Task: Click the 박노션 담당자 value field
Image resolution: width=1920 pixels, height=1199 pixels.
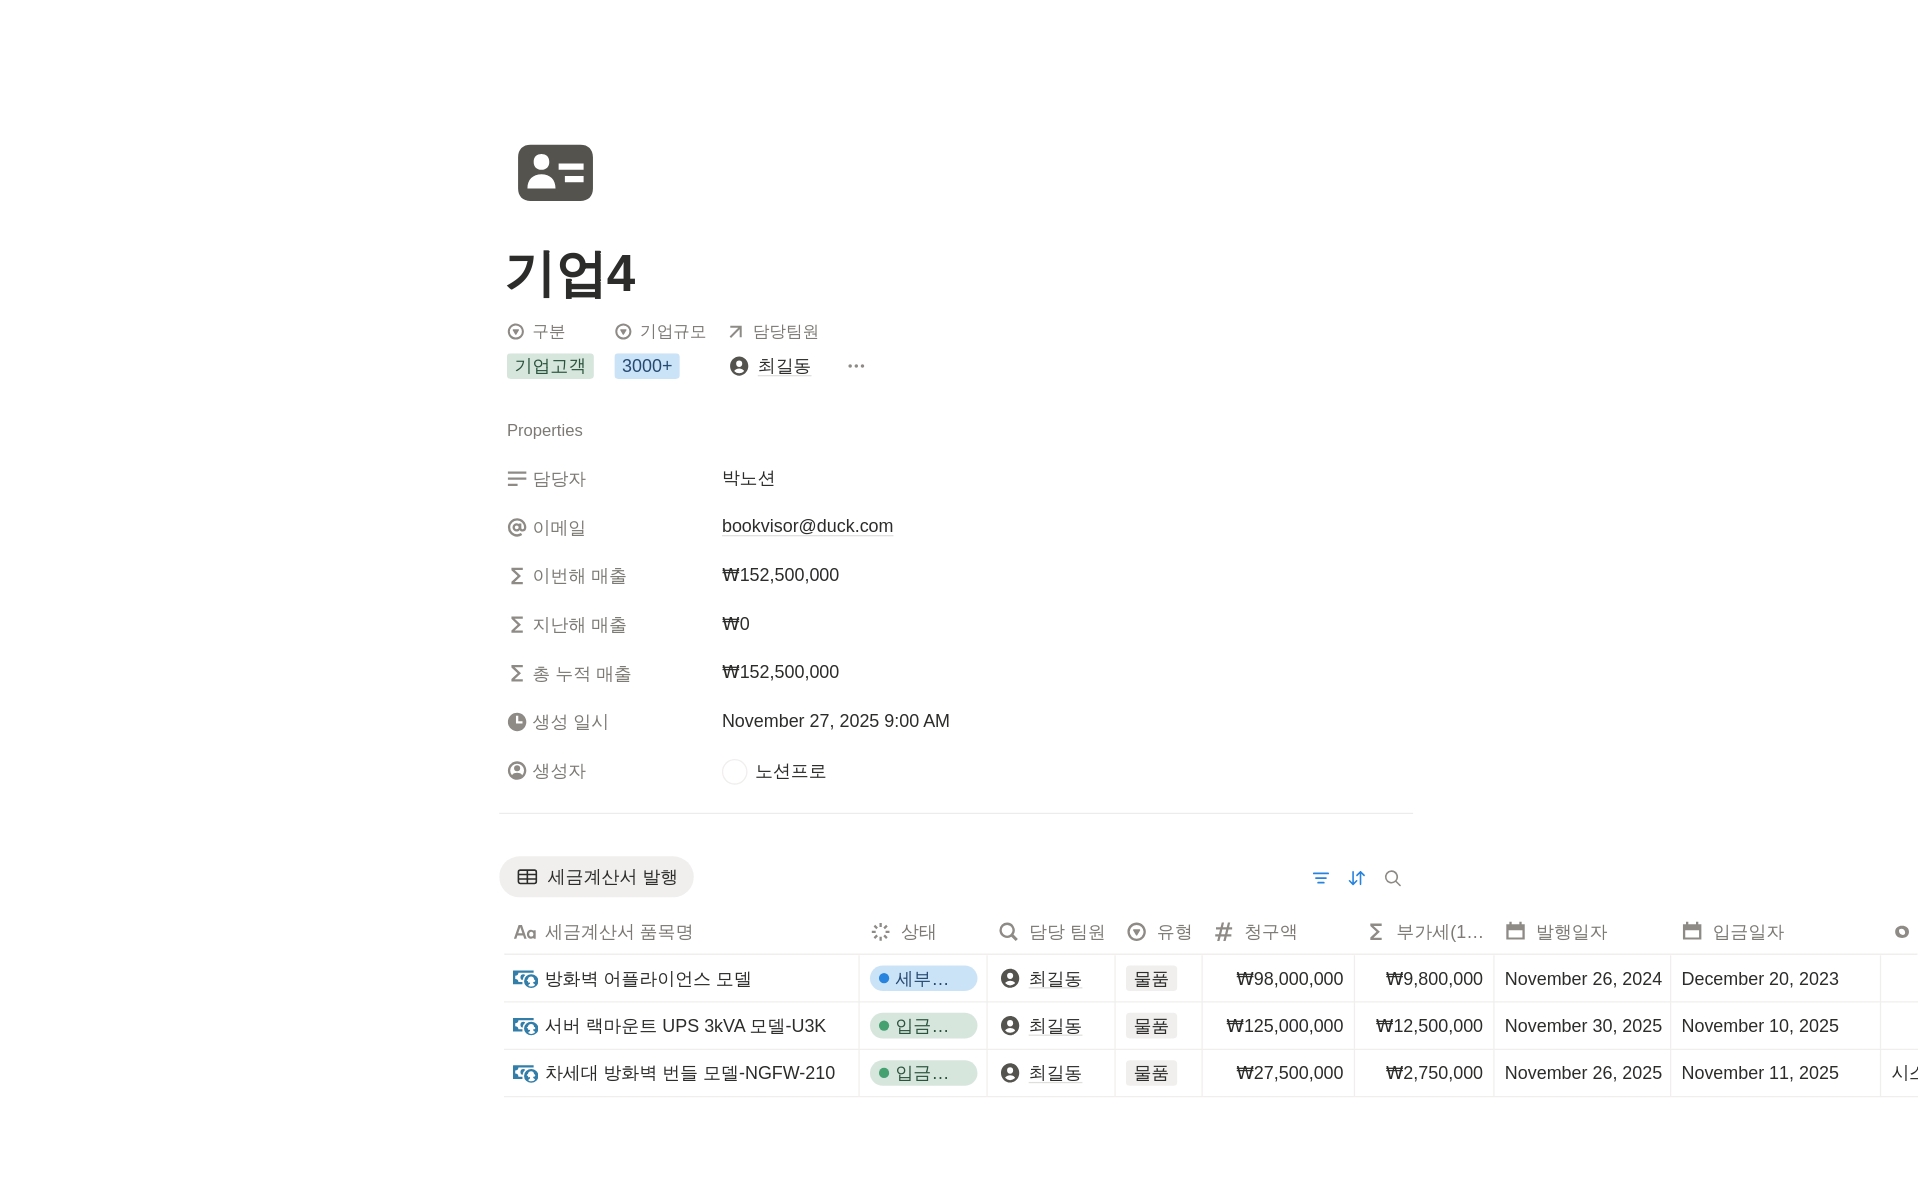Action: point(748,478)
